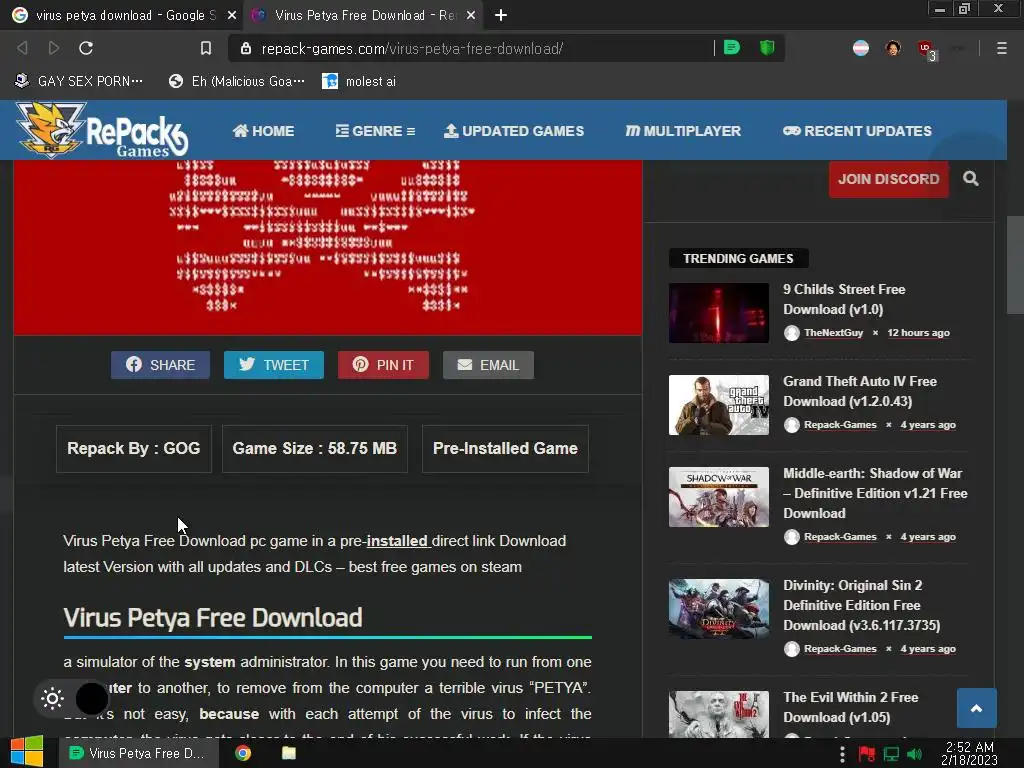1024x768 pixels.
Task: Click the Chrome icon in the taskbar
Action: (x=243, y=753)
